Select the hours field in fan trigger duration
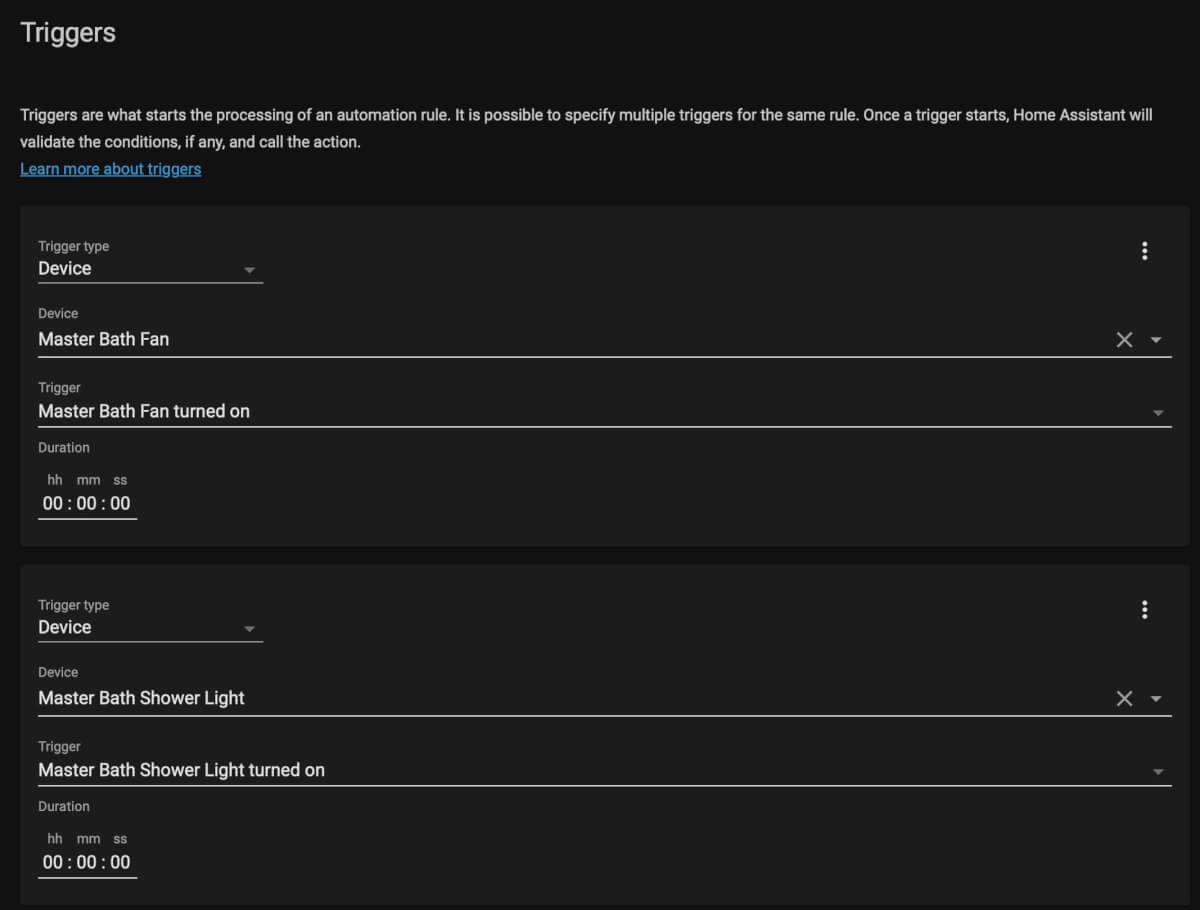 pos(53,504)
